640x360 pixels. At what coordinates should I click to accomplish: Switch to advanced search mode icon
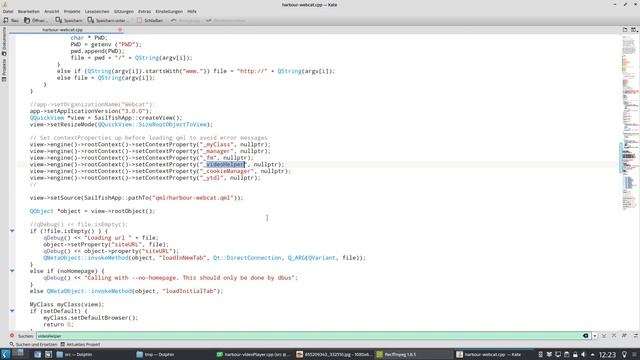coord(636,336)
